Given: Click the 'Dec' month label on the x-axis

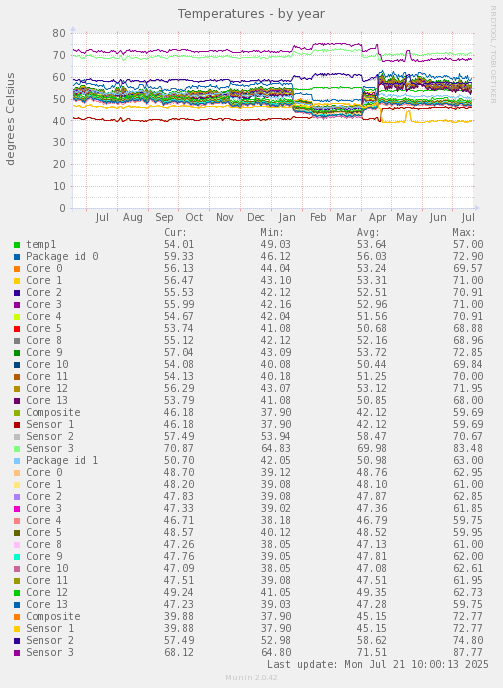Looking at the screenshot, I should tap(255, 218).
